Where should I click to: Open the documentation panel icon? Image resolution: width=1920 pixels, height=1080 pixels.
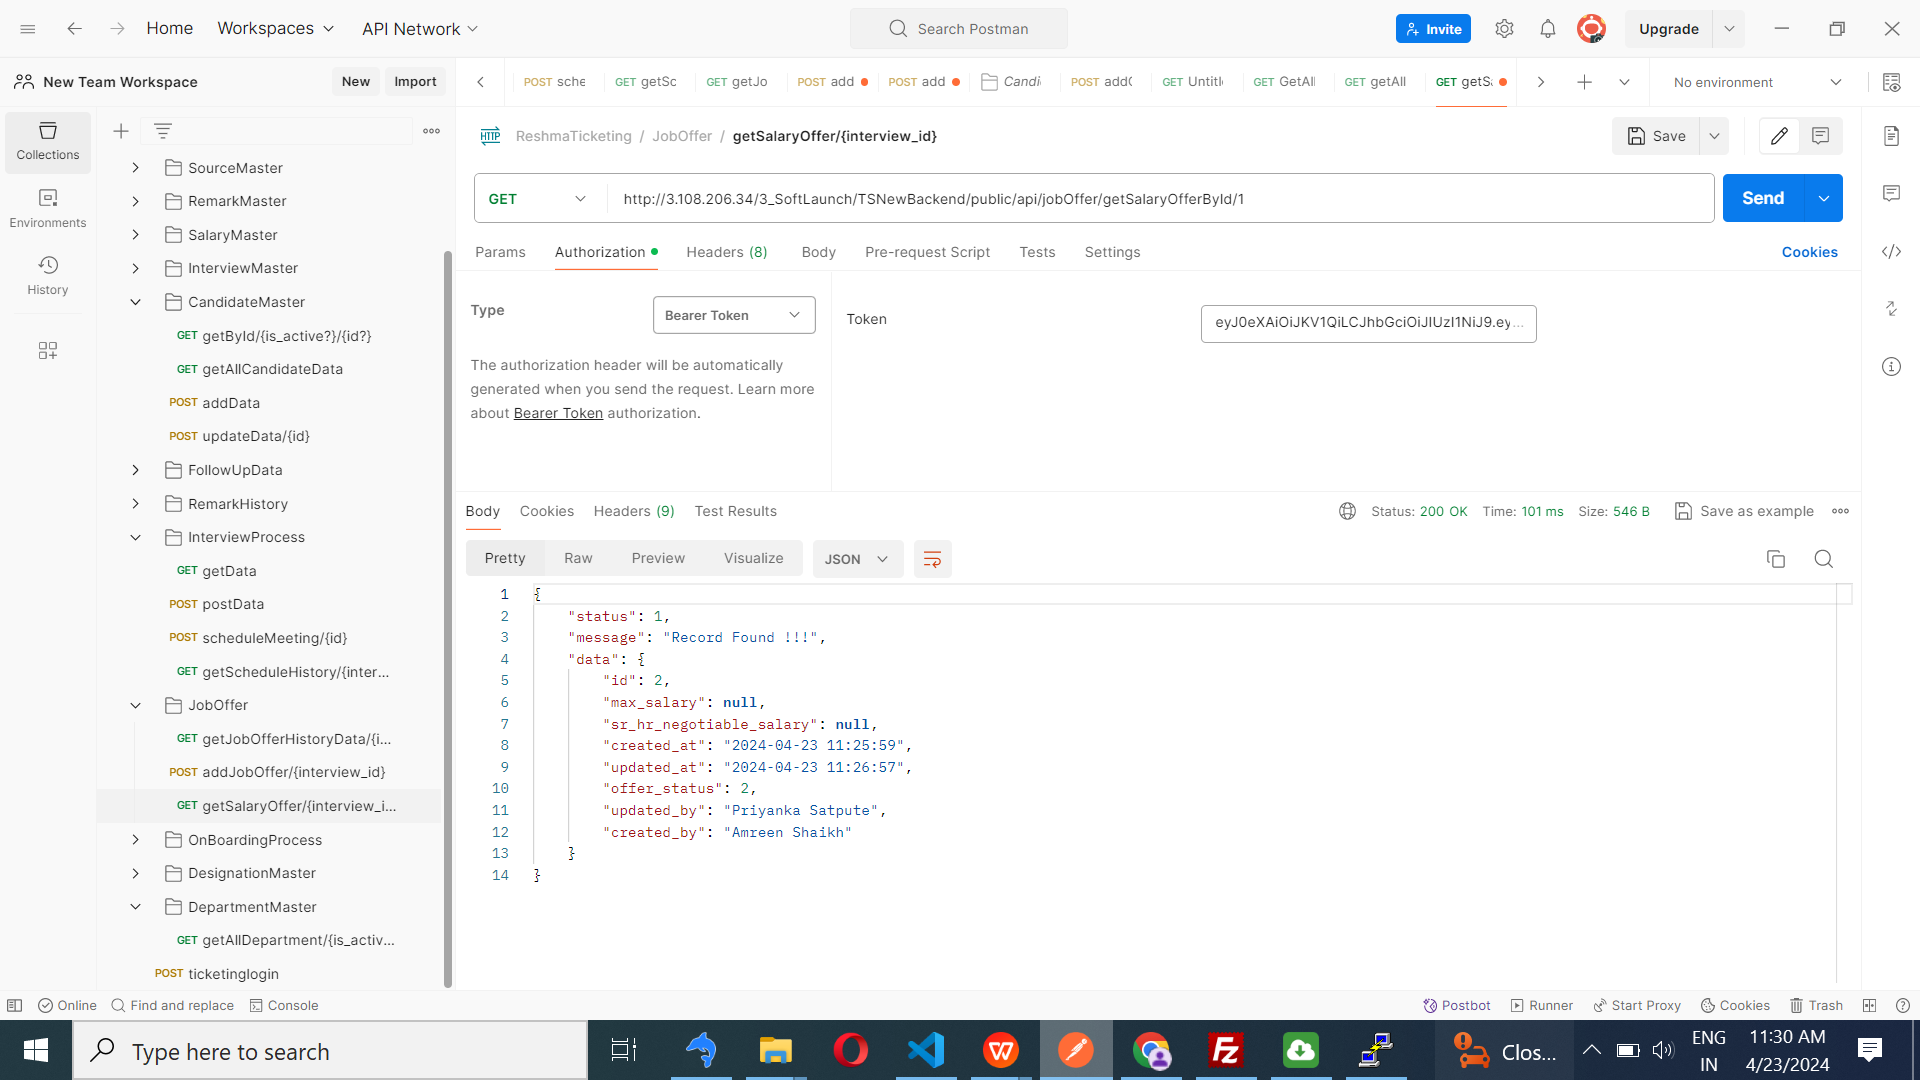click(1891, 136)
